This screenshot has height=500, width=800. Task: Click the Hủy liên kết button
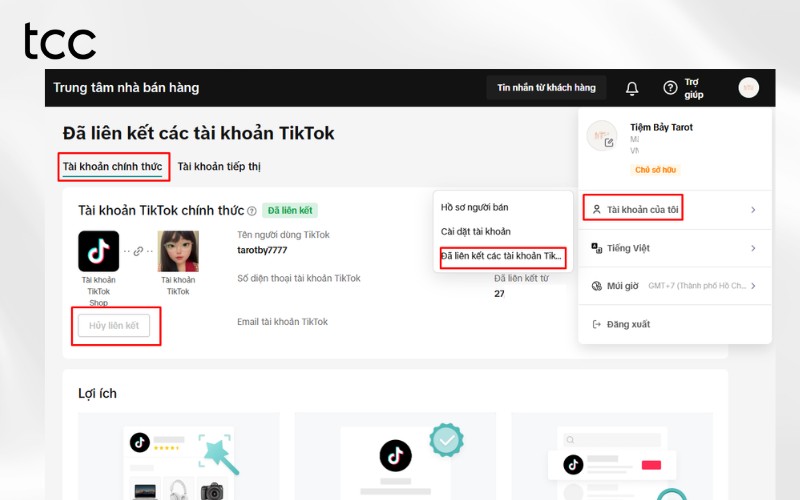pos(114,326)
